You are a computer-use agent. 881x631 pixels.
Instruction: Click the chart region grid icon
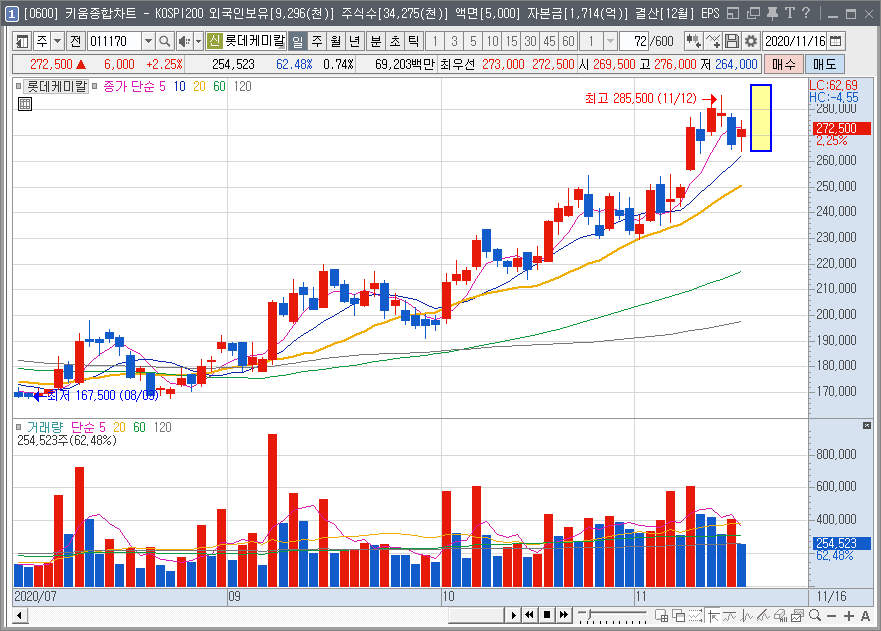(x=662, y=616)
